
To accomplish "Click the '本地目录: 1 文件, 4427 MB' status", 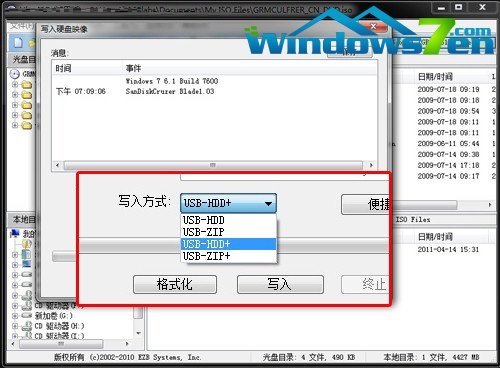I will [431, 357].
